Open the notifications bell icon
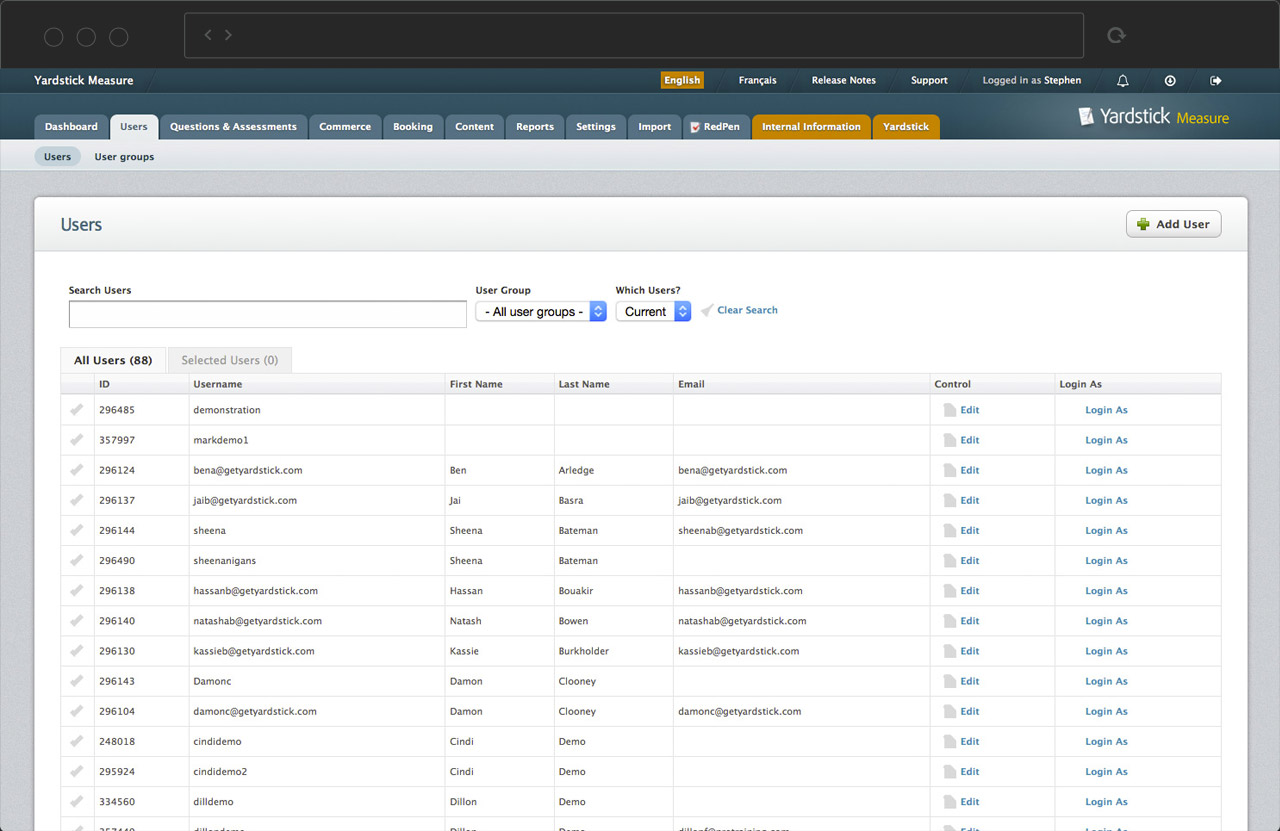This screenshot has height=831, width=1280. [x=1123, y=81]
